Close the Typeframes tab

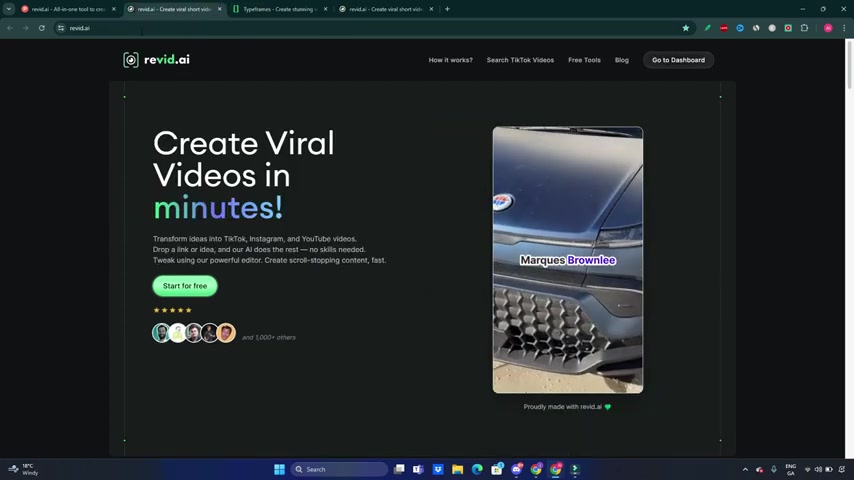(x=325, y=9)
